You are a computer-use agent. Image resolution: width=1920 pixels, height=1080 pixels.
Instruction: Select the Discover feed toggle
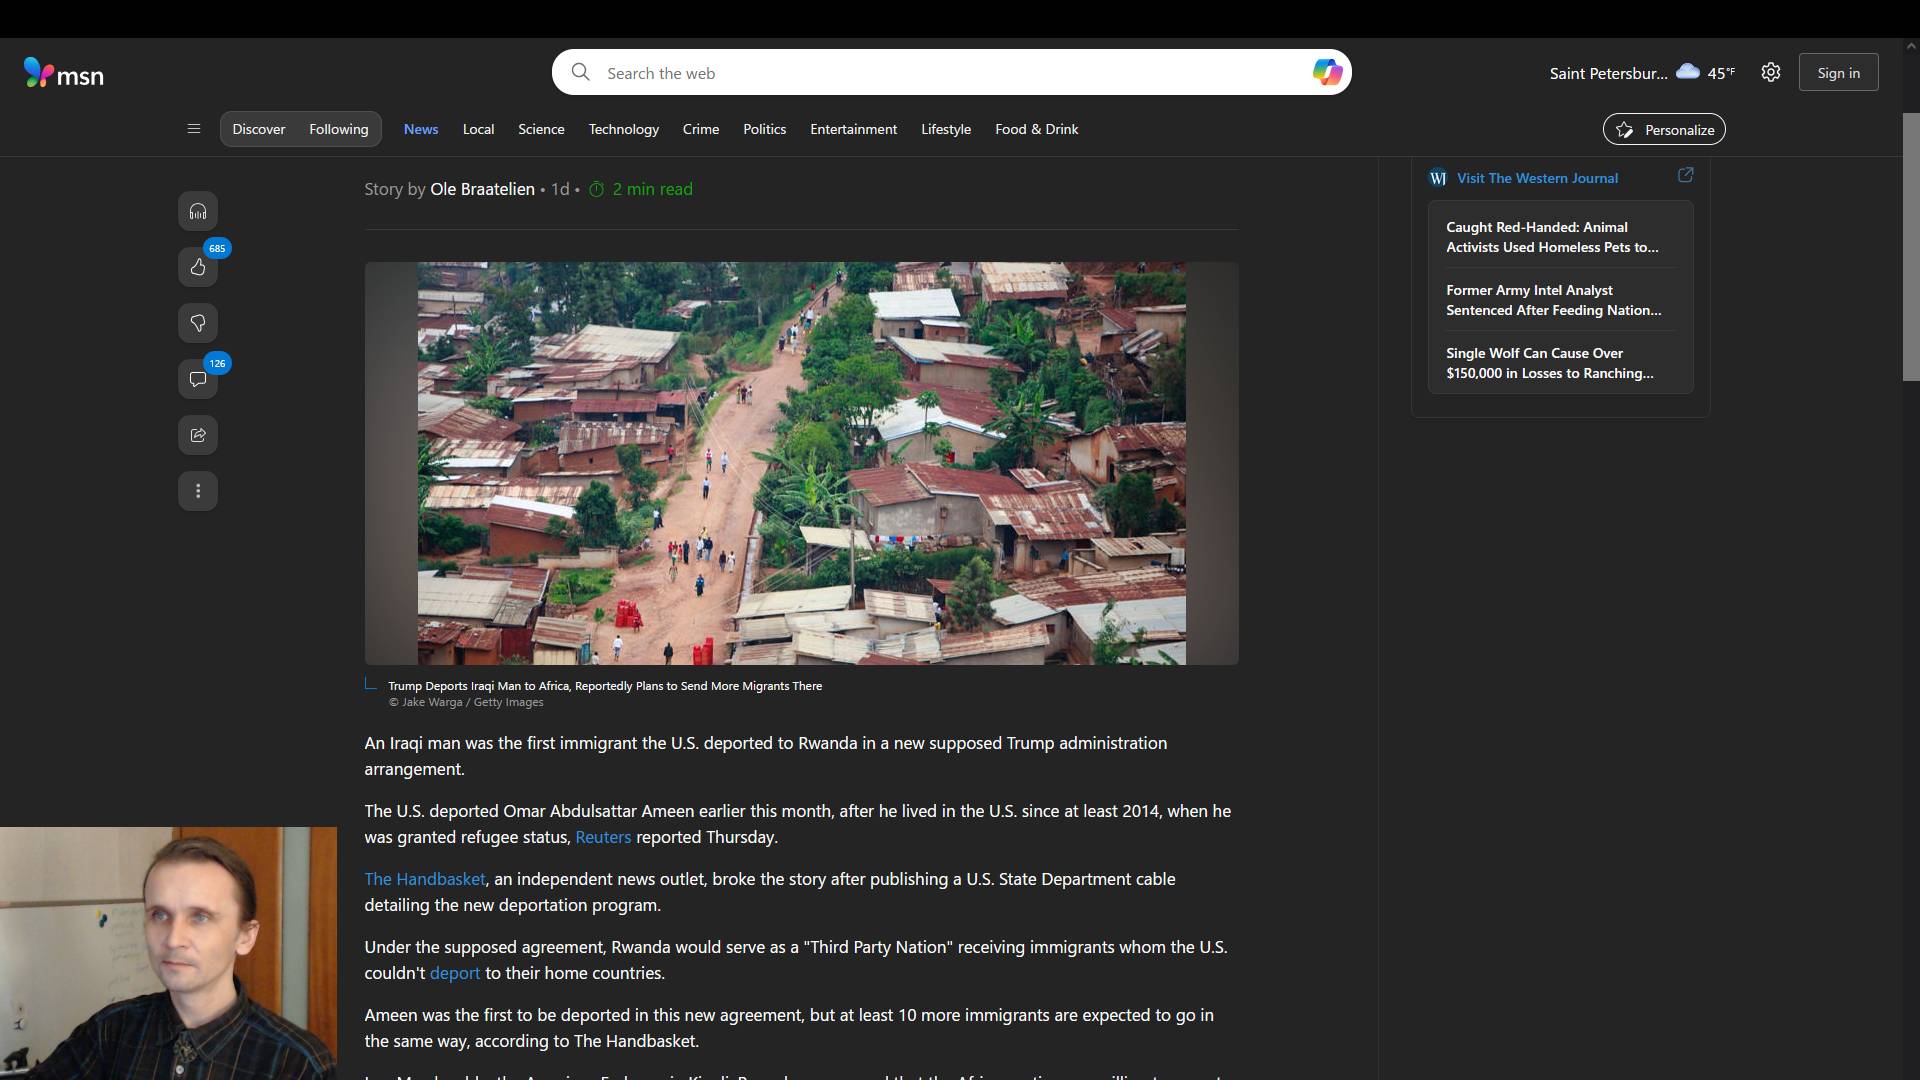258,129
